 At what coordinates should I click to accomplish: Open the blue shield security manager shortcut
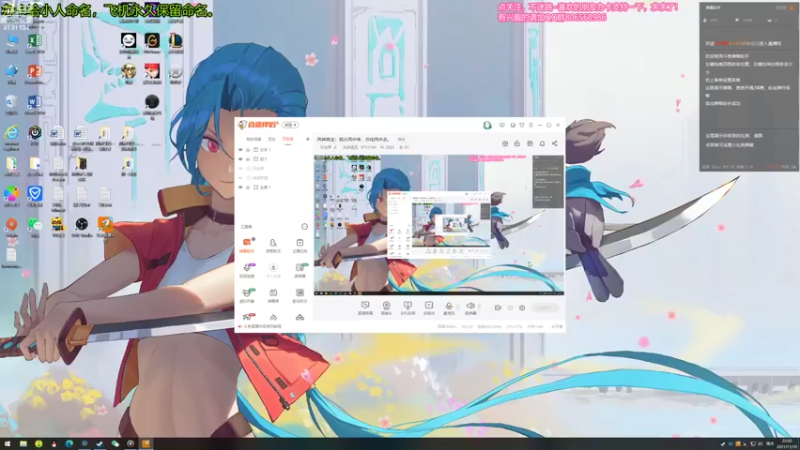point(35,196)
